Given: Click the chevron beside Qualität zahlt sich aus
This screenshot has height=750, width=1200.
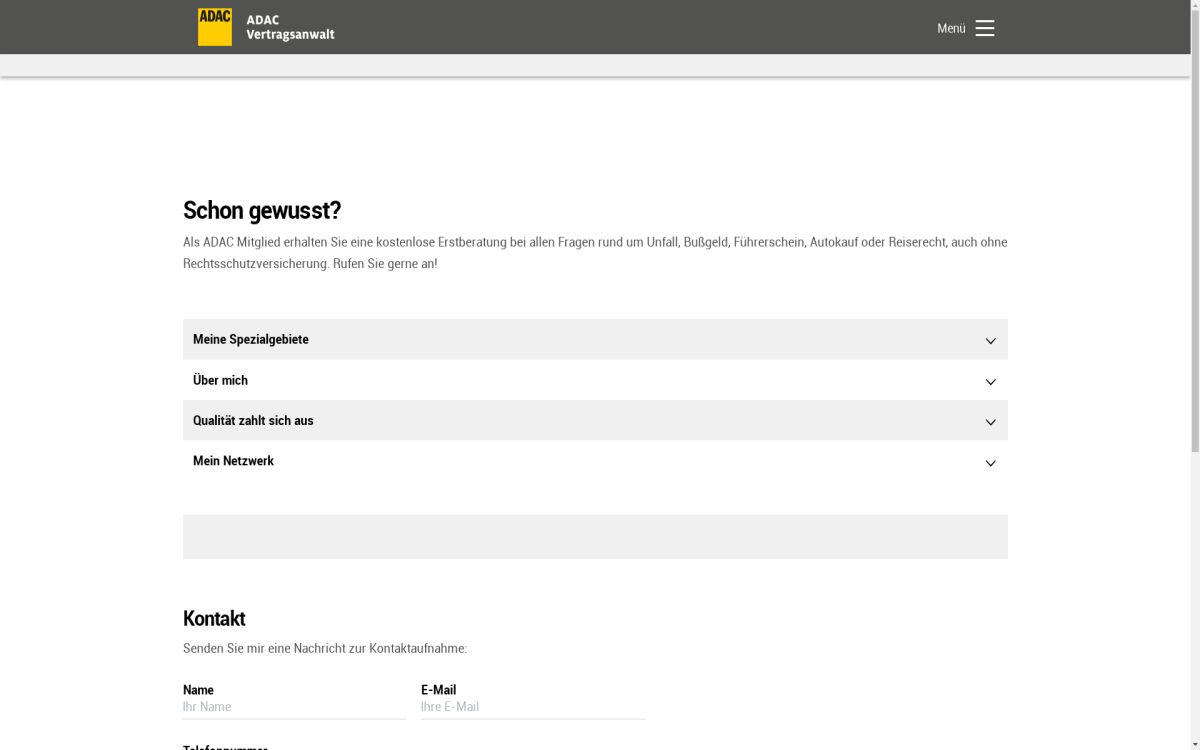Looking at the screenshot, I should click(x=990, y=421).
